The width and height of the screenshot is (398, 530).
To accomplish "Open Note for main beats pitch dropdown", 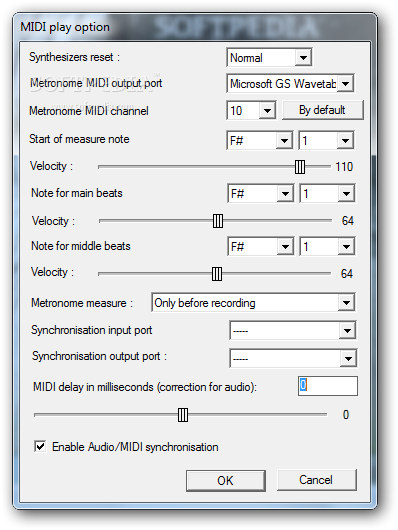I will pyautogui.click(x=260, y=194).
